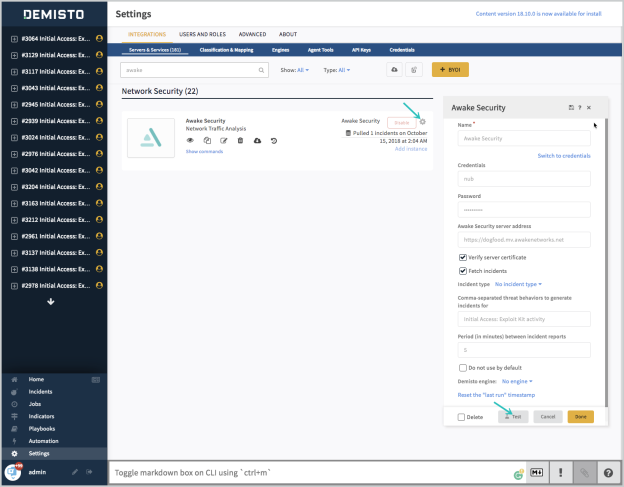Click the Cancel button

click(x=548, y=417)
